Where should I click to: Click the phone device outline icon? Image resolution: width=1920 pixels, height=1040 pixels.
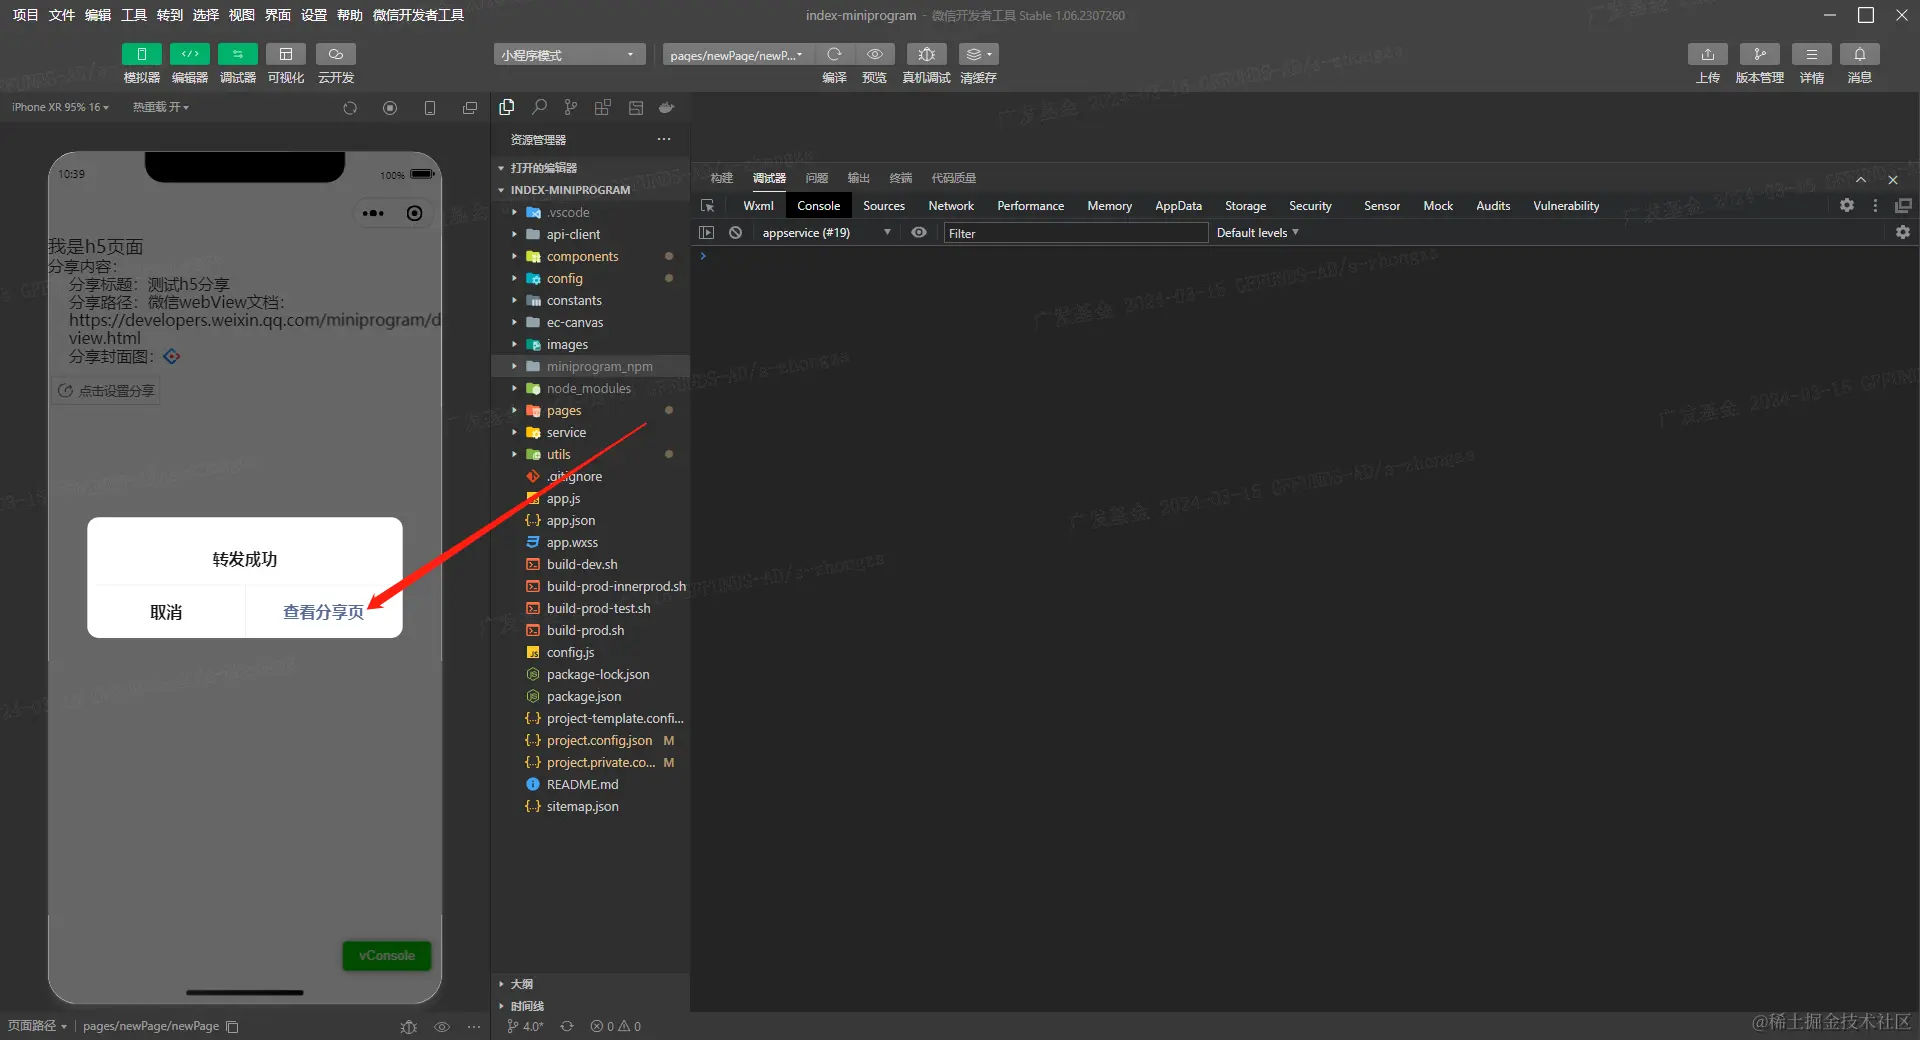pos(430,108)
